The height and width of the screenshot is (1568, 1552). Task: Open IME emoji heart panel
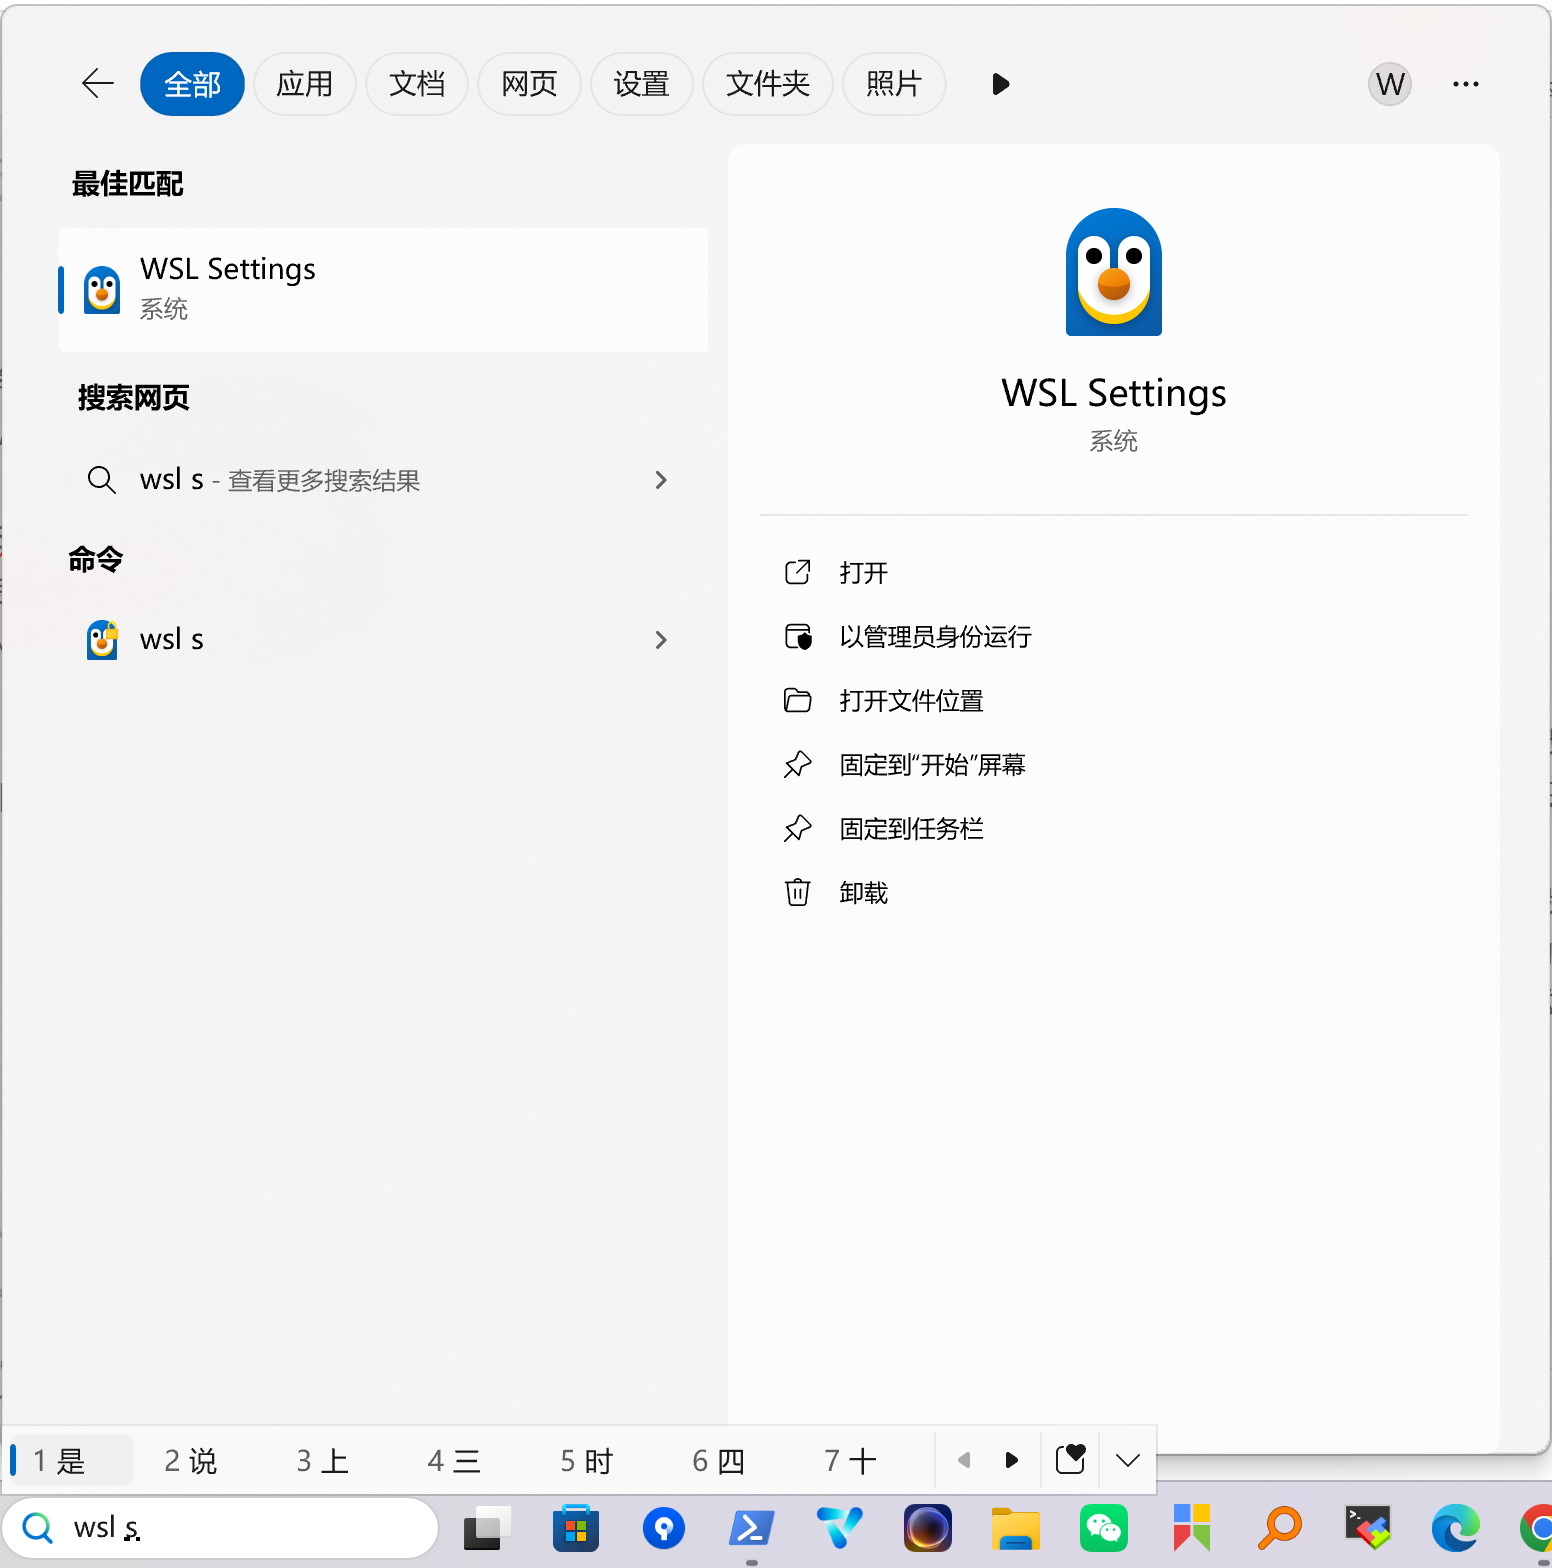[x=1070, y=1460]
